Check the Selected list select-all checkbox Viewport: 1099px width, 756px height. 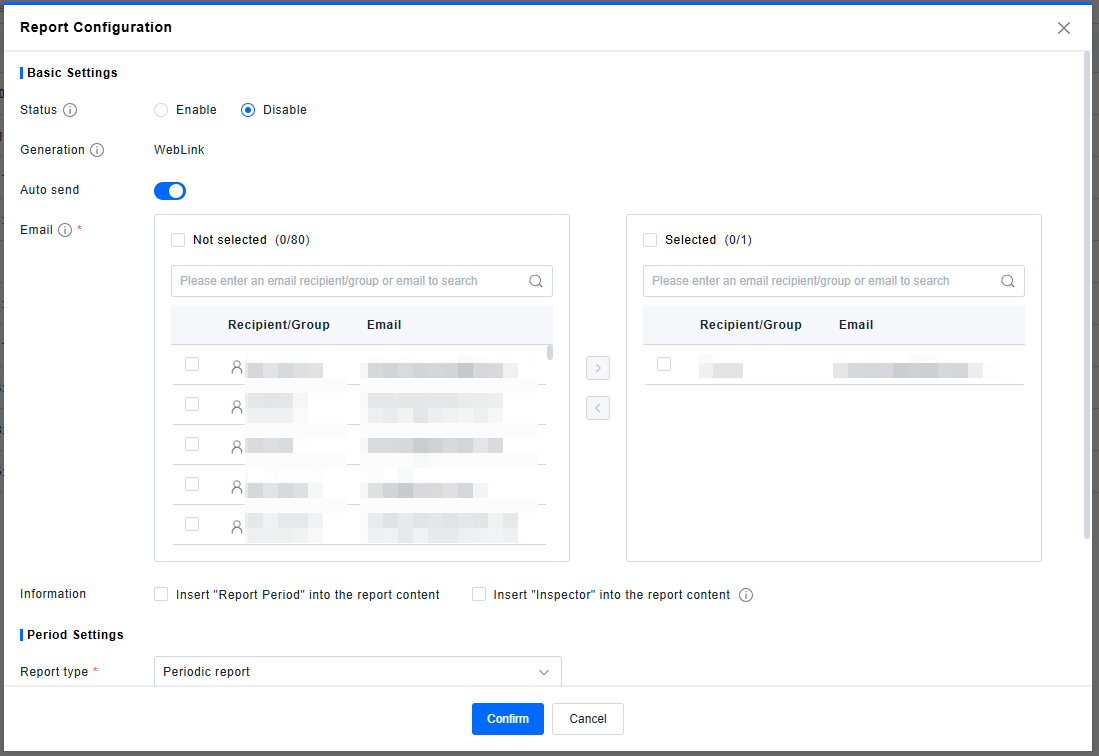[x=650, y=240]
